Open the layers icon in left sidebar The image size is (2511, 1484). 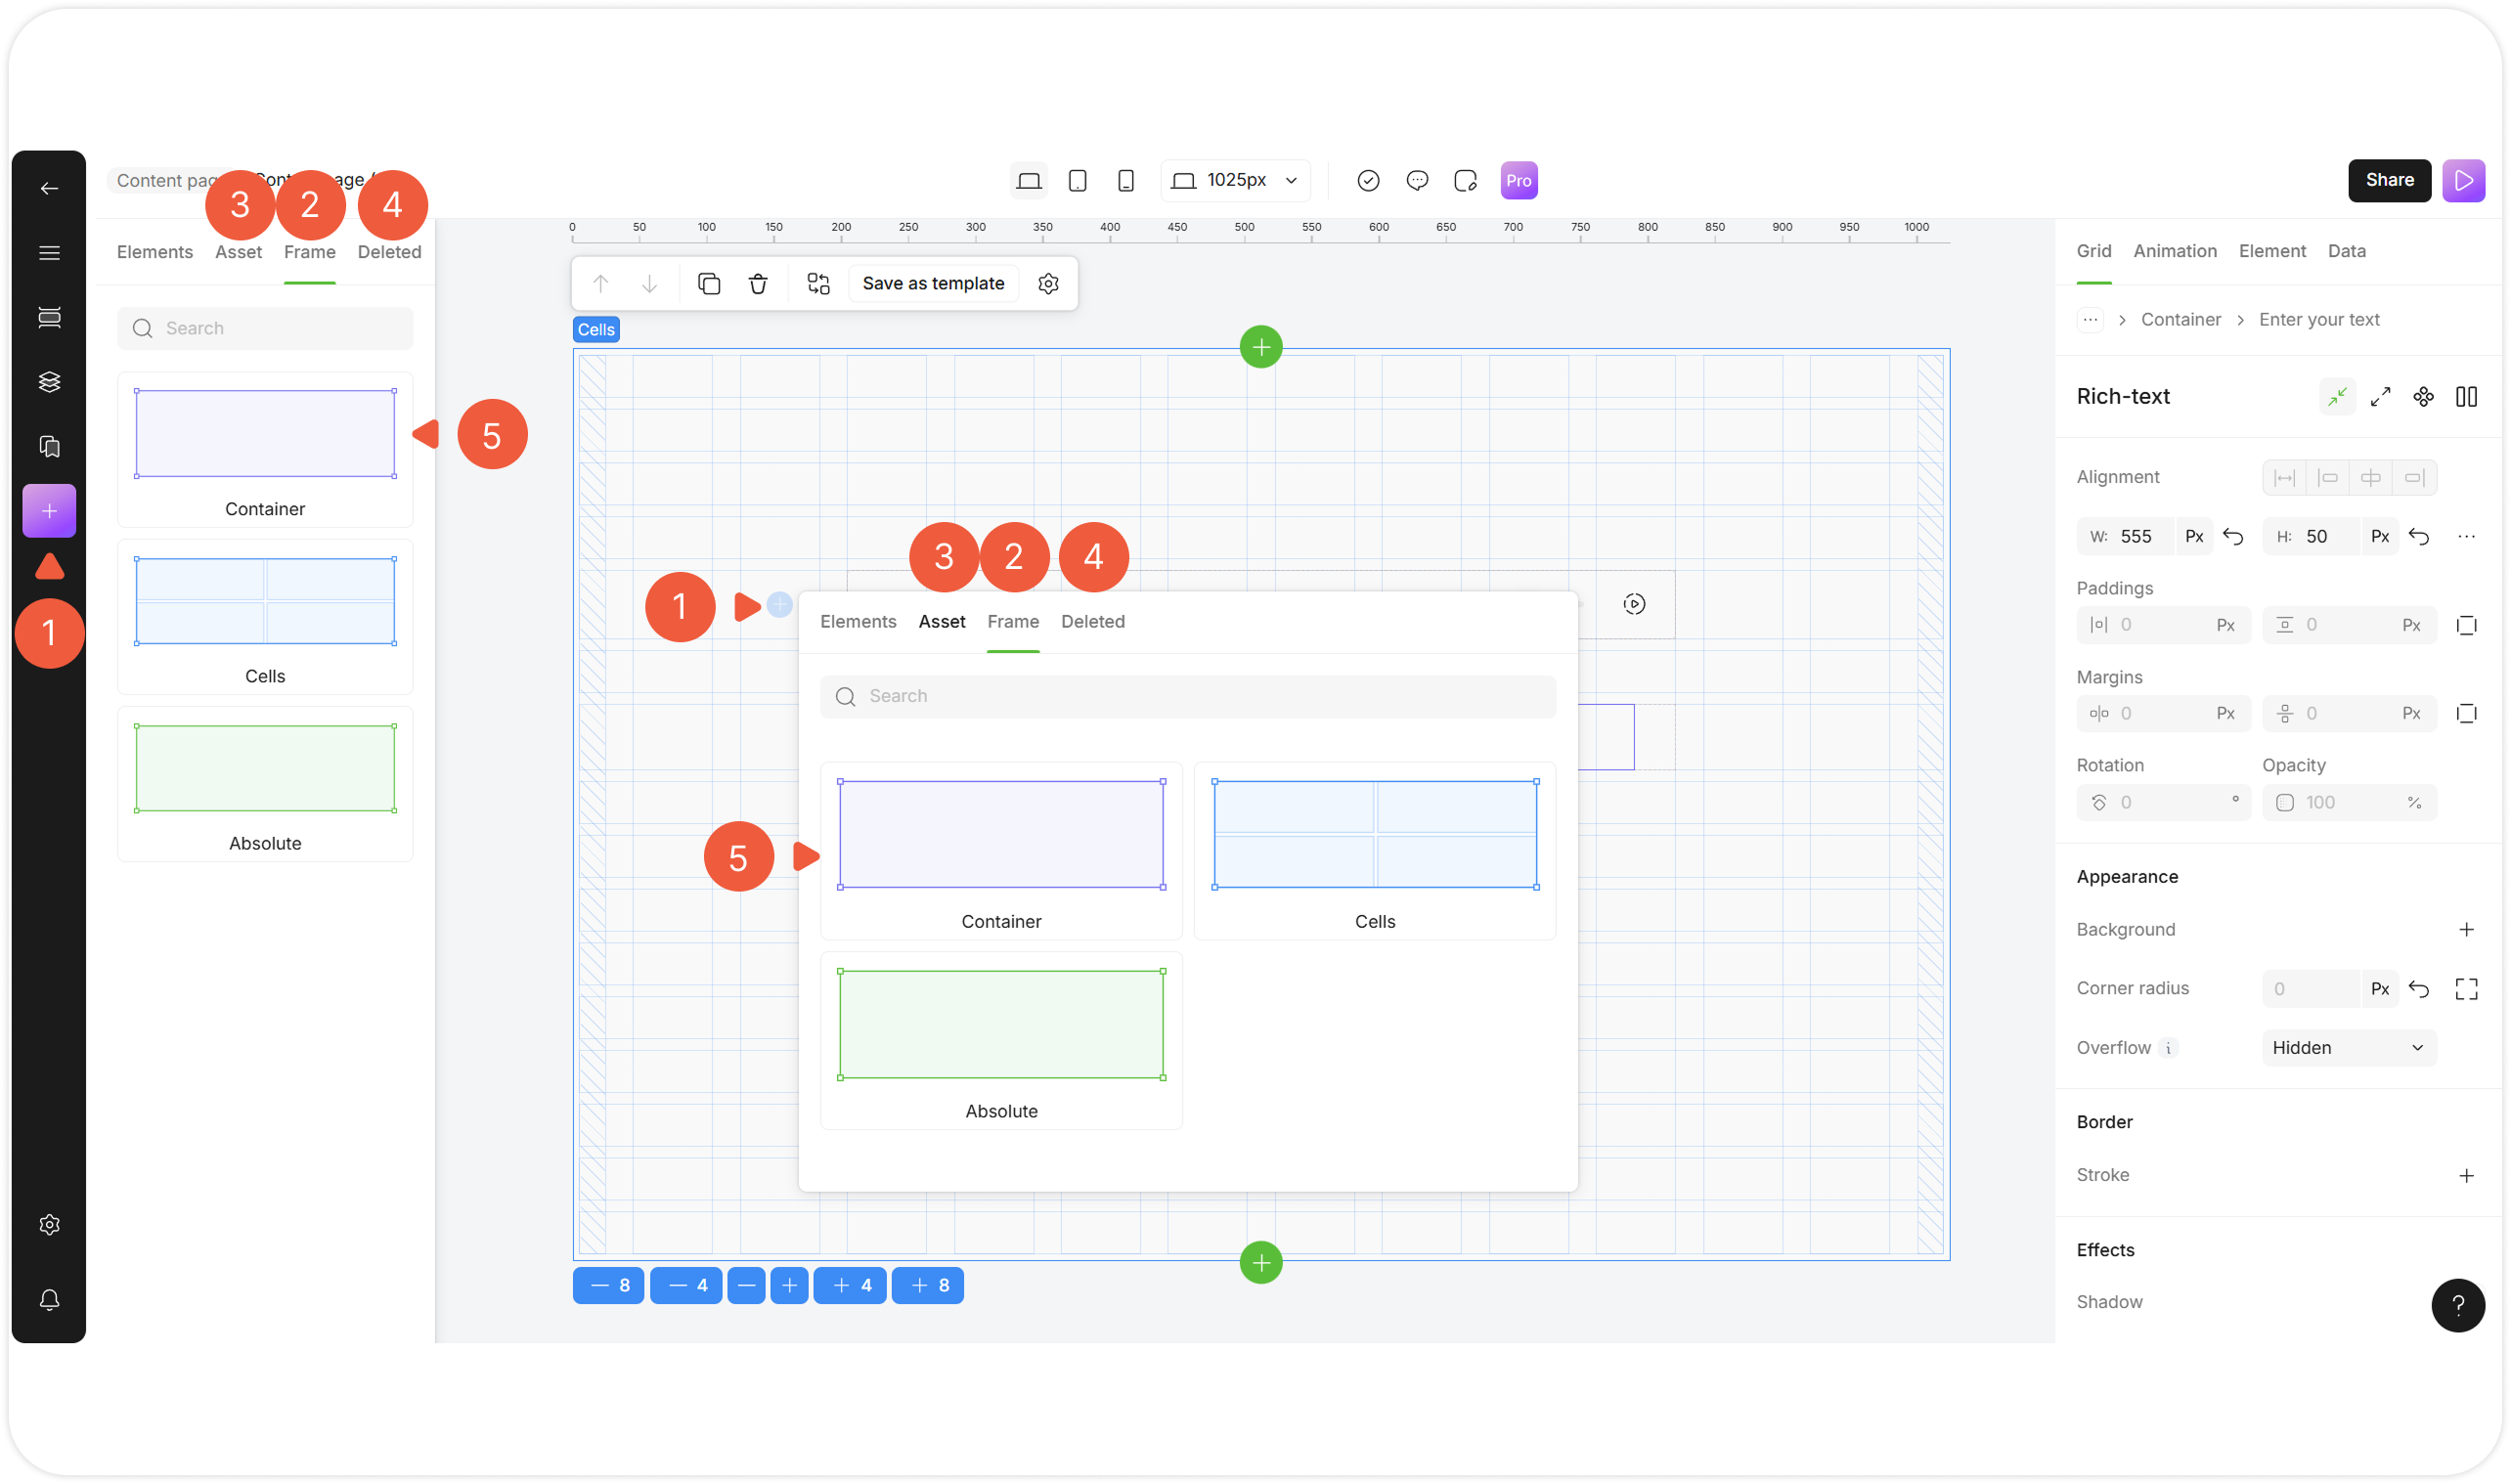[49, 382]
